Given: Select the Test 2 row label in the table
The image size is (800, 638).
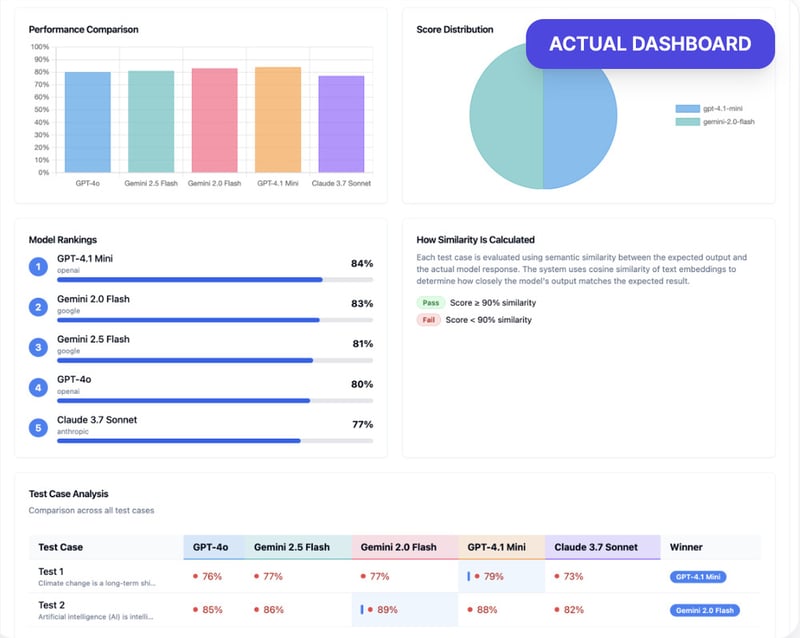Looking at the screenshot, I should (x=51, y=605).
